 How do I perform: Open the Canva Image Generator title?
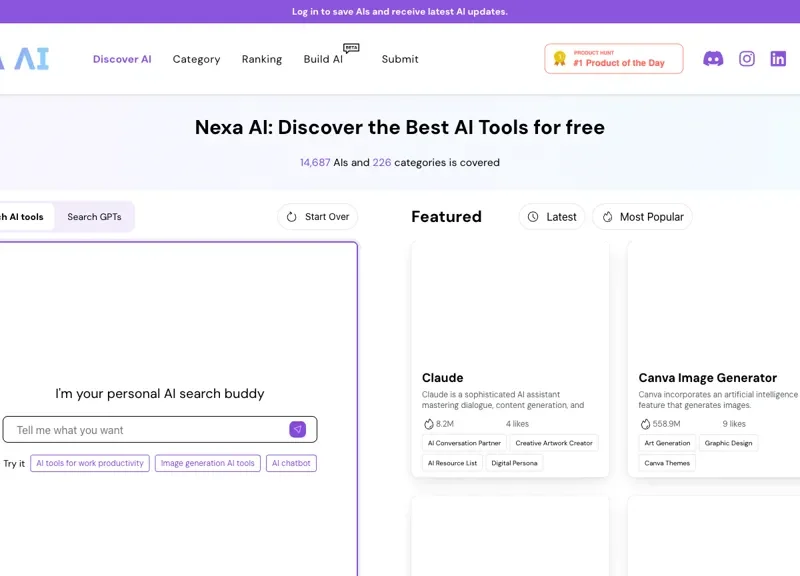tap(708, 378)
